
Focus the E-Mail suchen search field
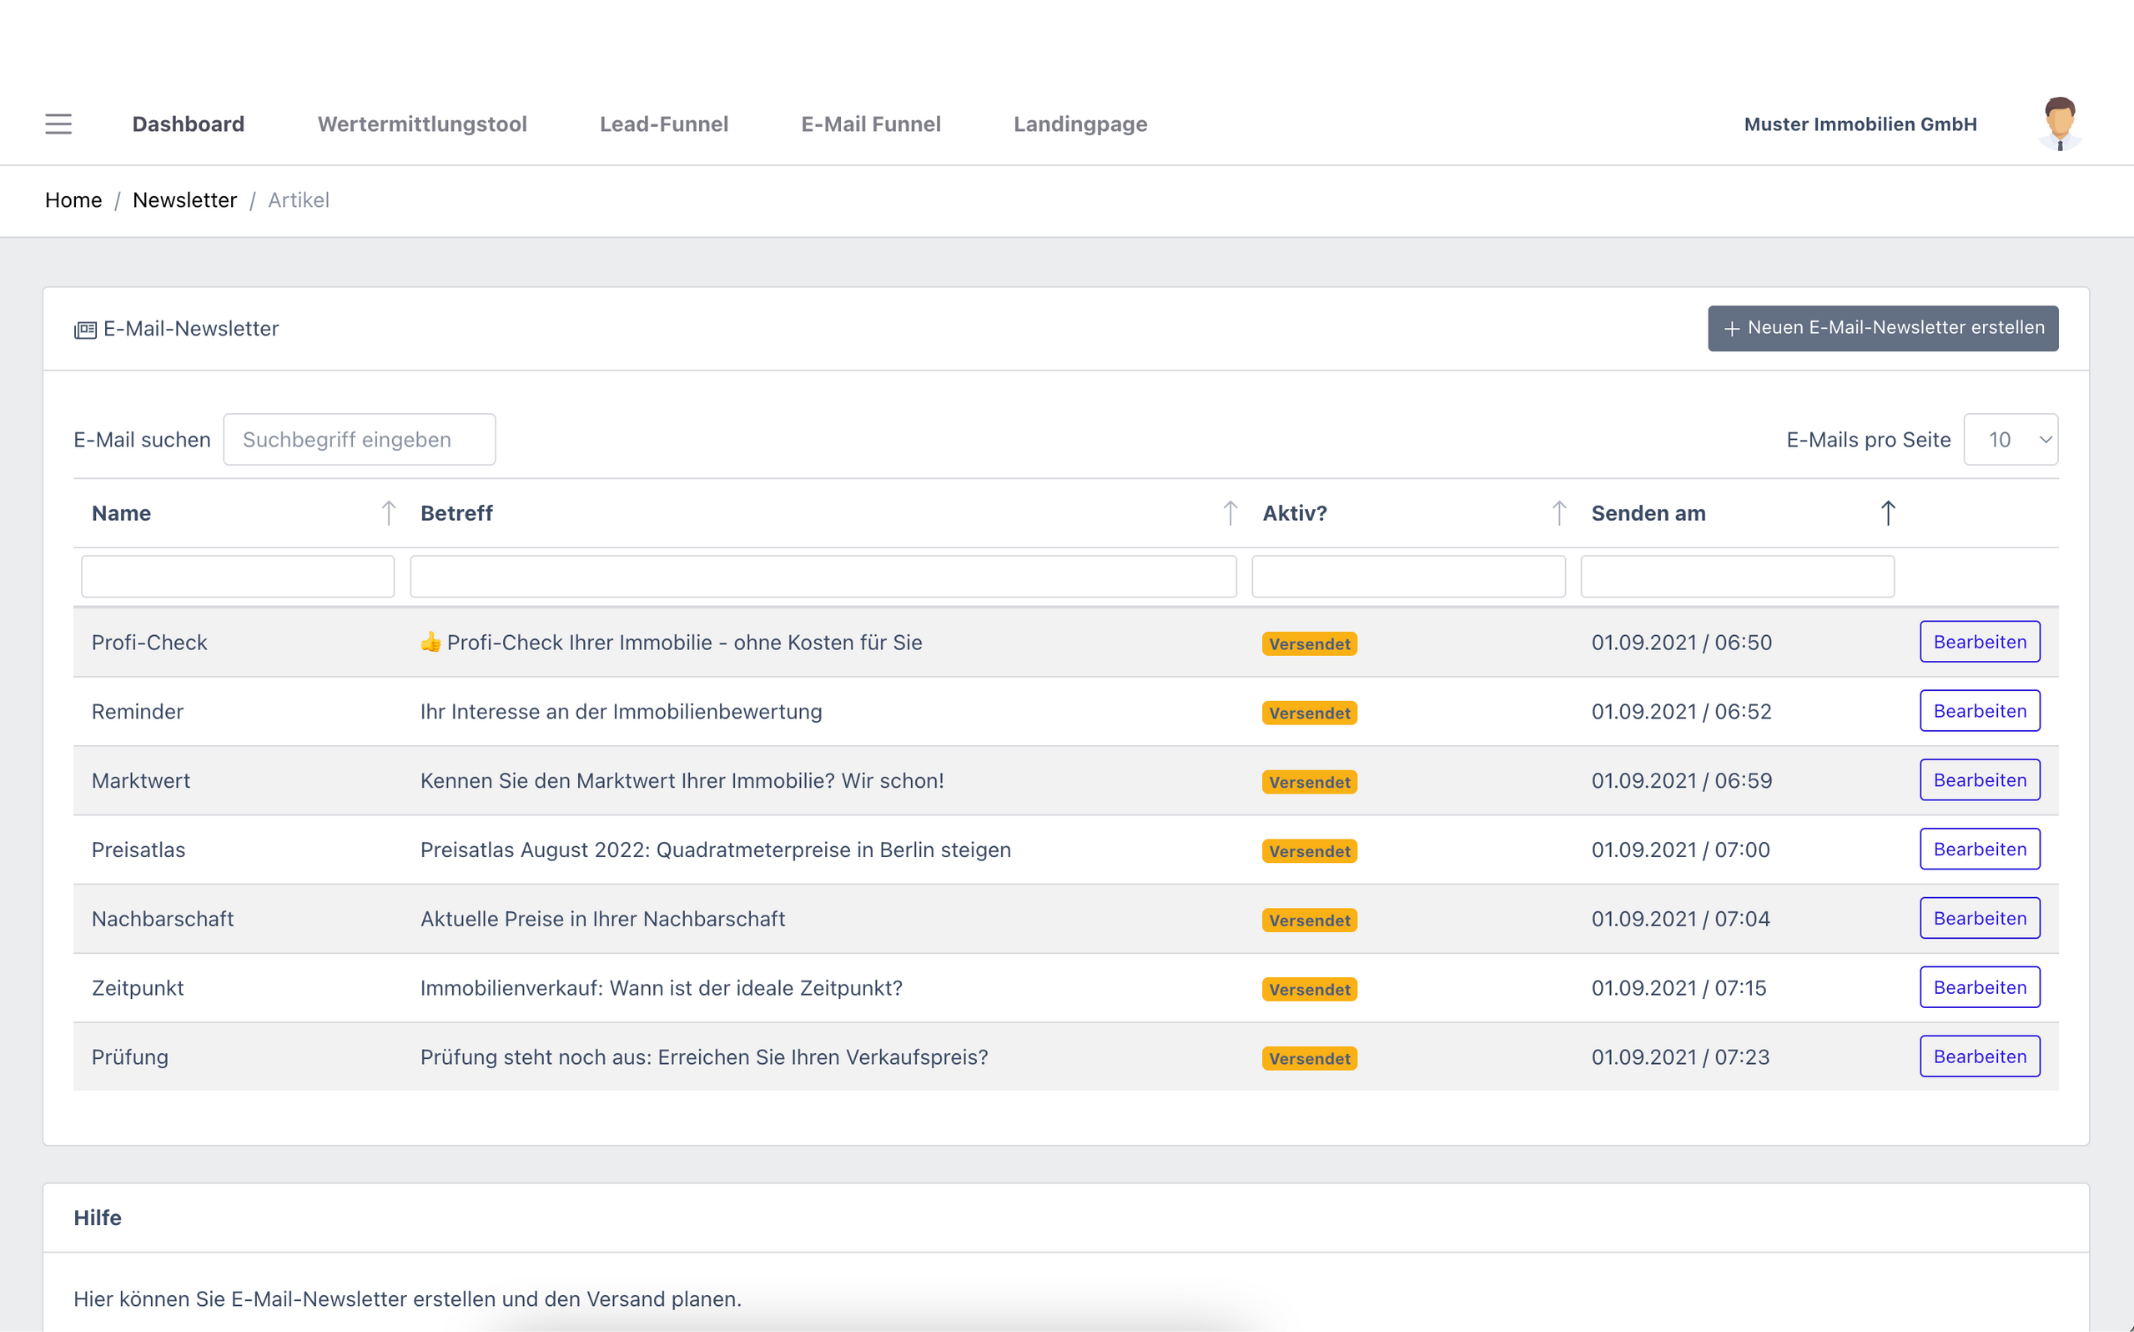click(x=359, y=440)
